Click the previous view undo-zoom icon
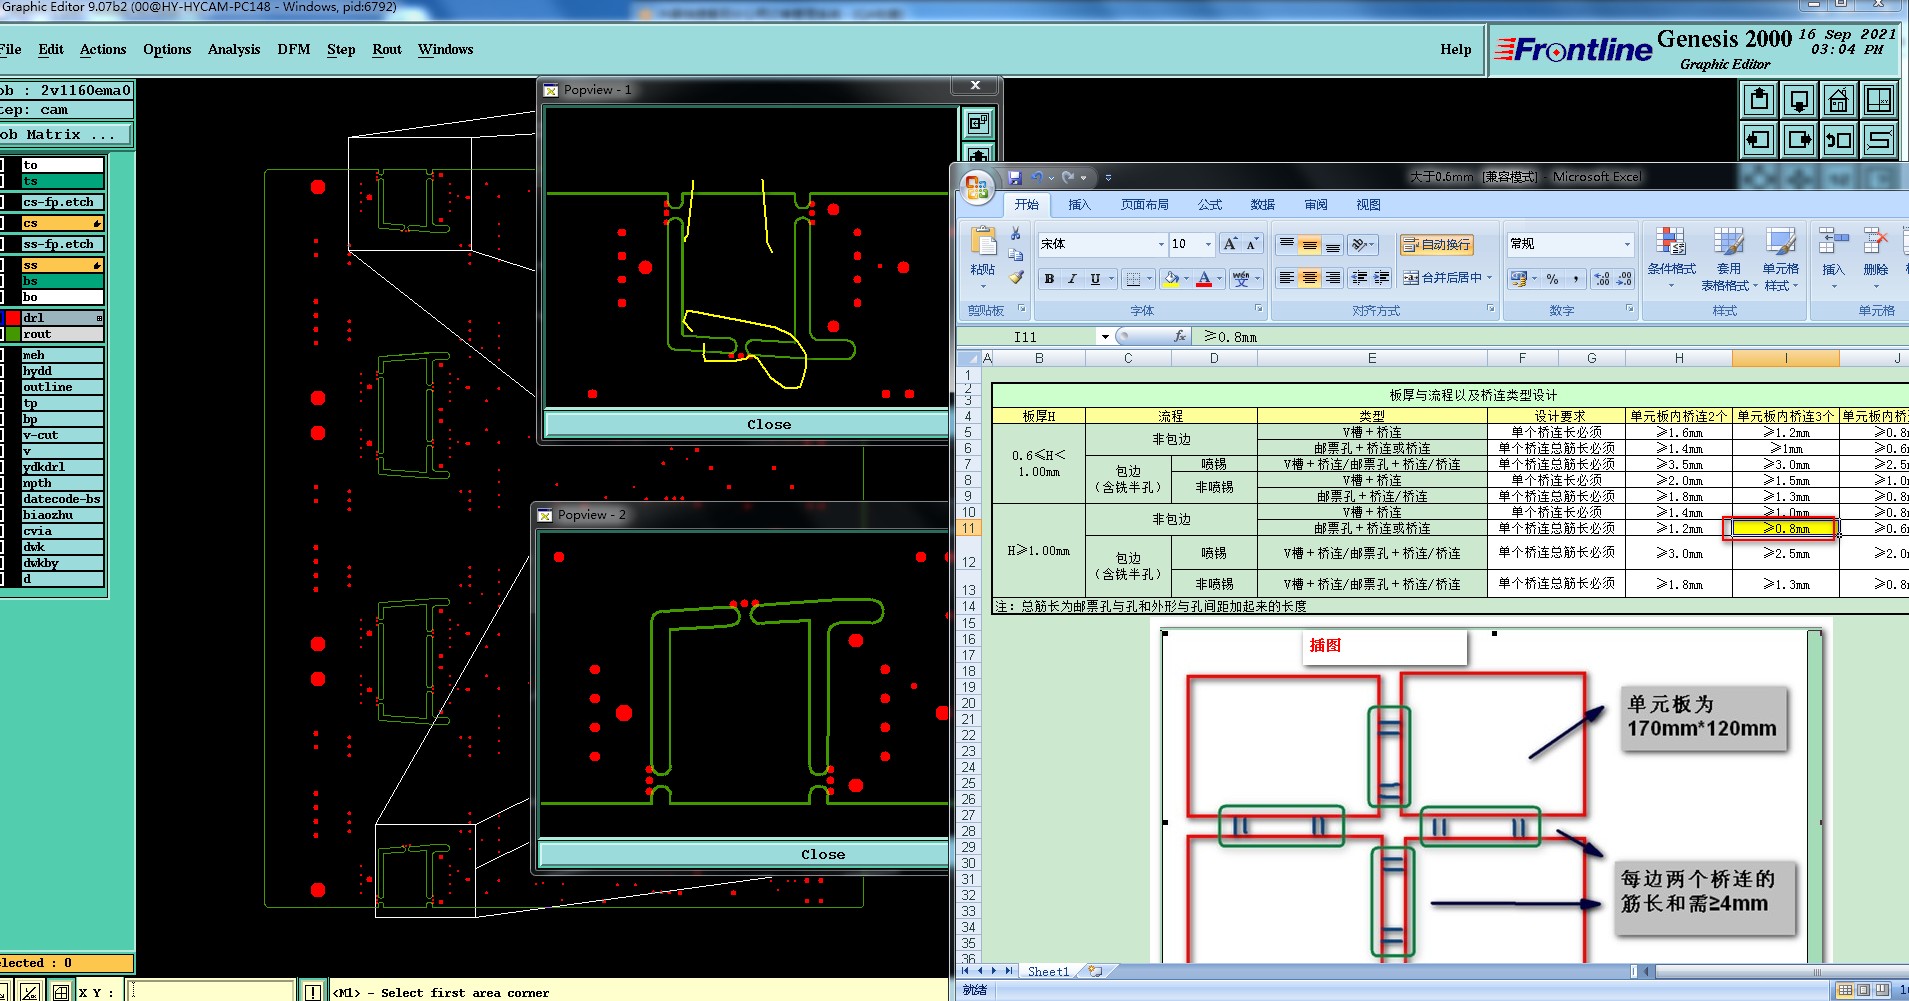The width and height of the screenshot is (1909, 1001). (x=1839, y=140)
